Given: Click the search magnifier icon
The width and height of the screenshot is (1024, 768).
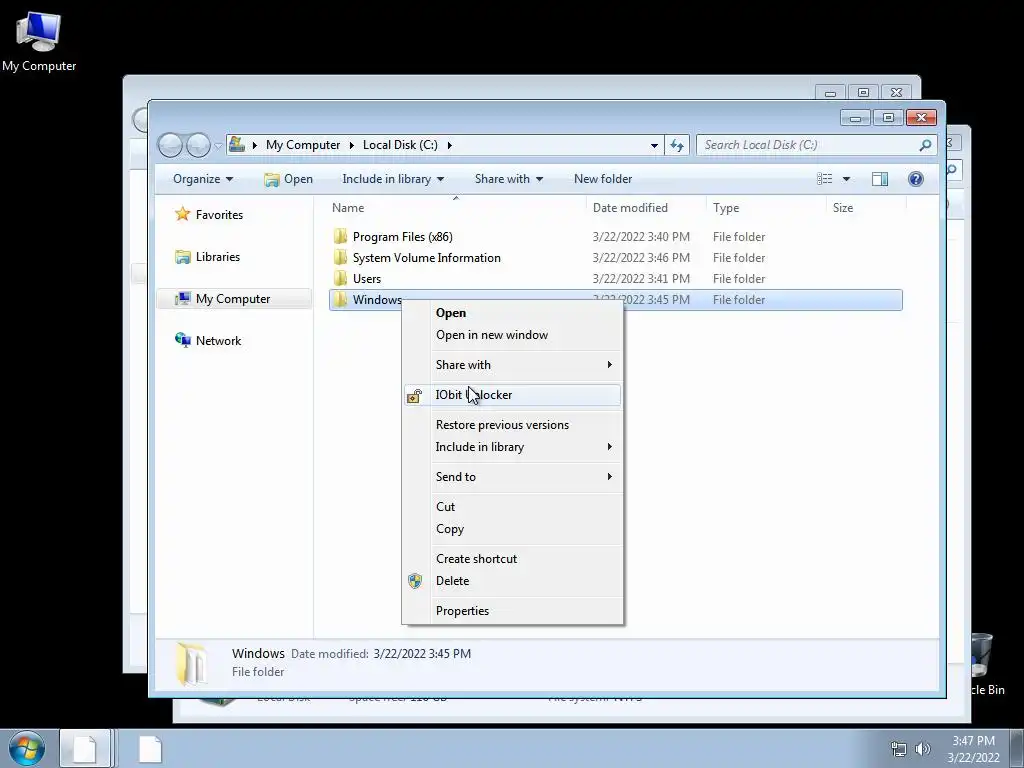Looking at the screenshot, I should (925, 145).
